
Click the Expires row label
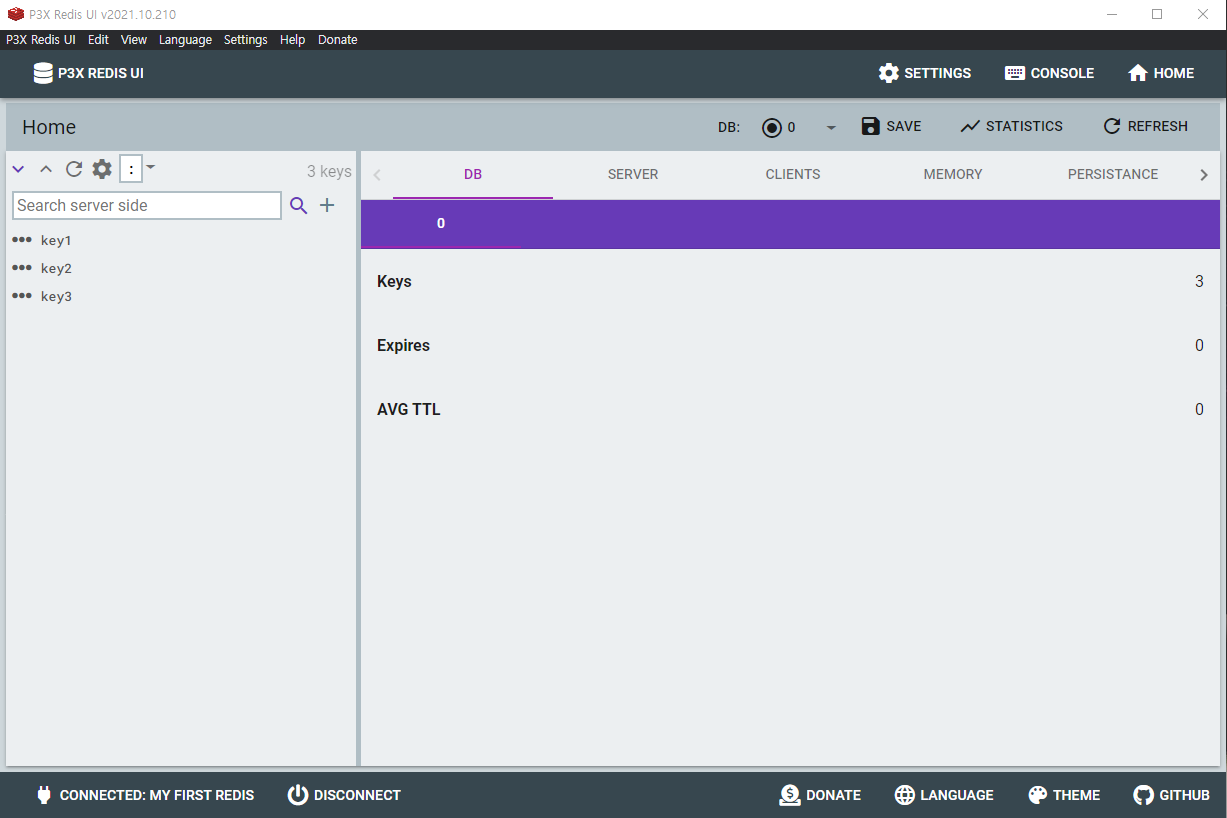(403, 345)
